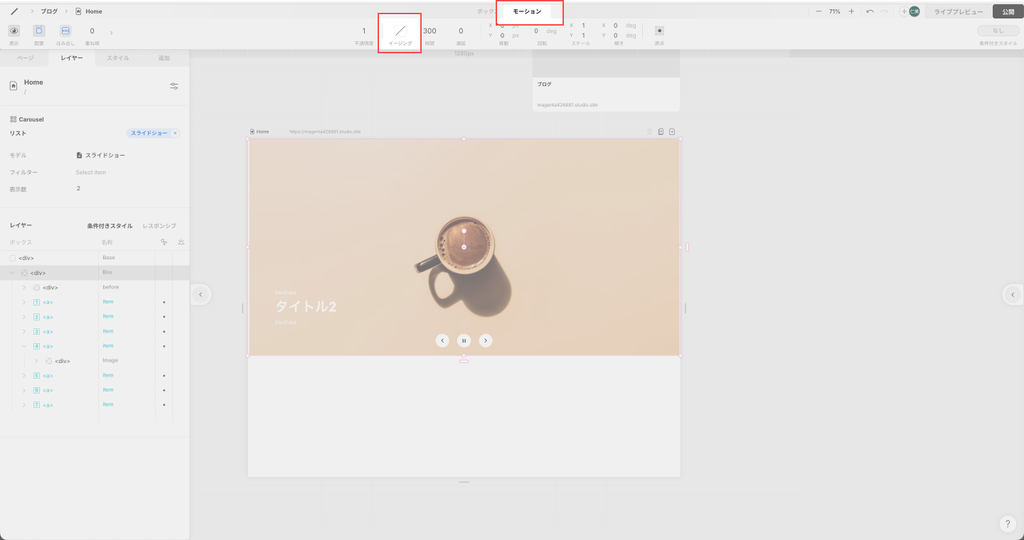The image size is (1024, 540).
Task: Pause the carousel slideshow on canvas
Action: tap(464, 340)
